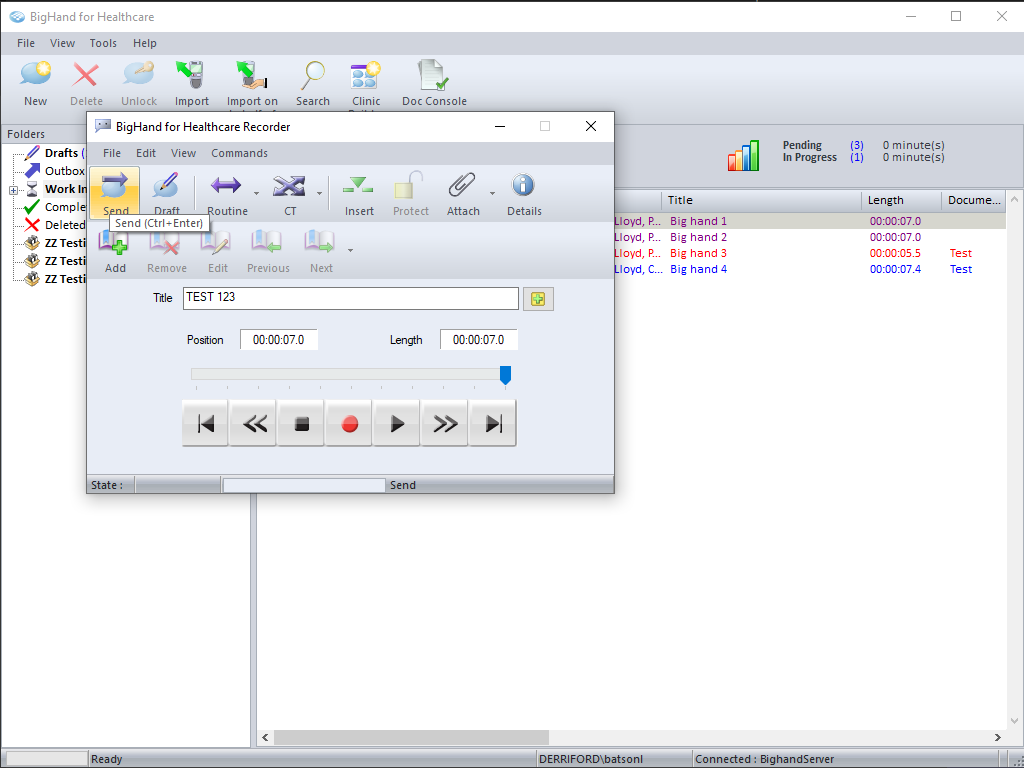Click the rewind button
1024x768 pixels.
[253, 424]
